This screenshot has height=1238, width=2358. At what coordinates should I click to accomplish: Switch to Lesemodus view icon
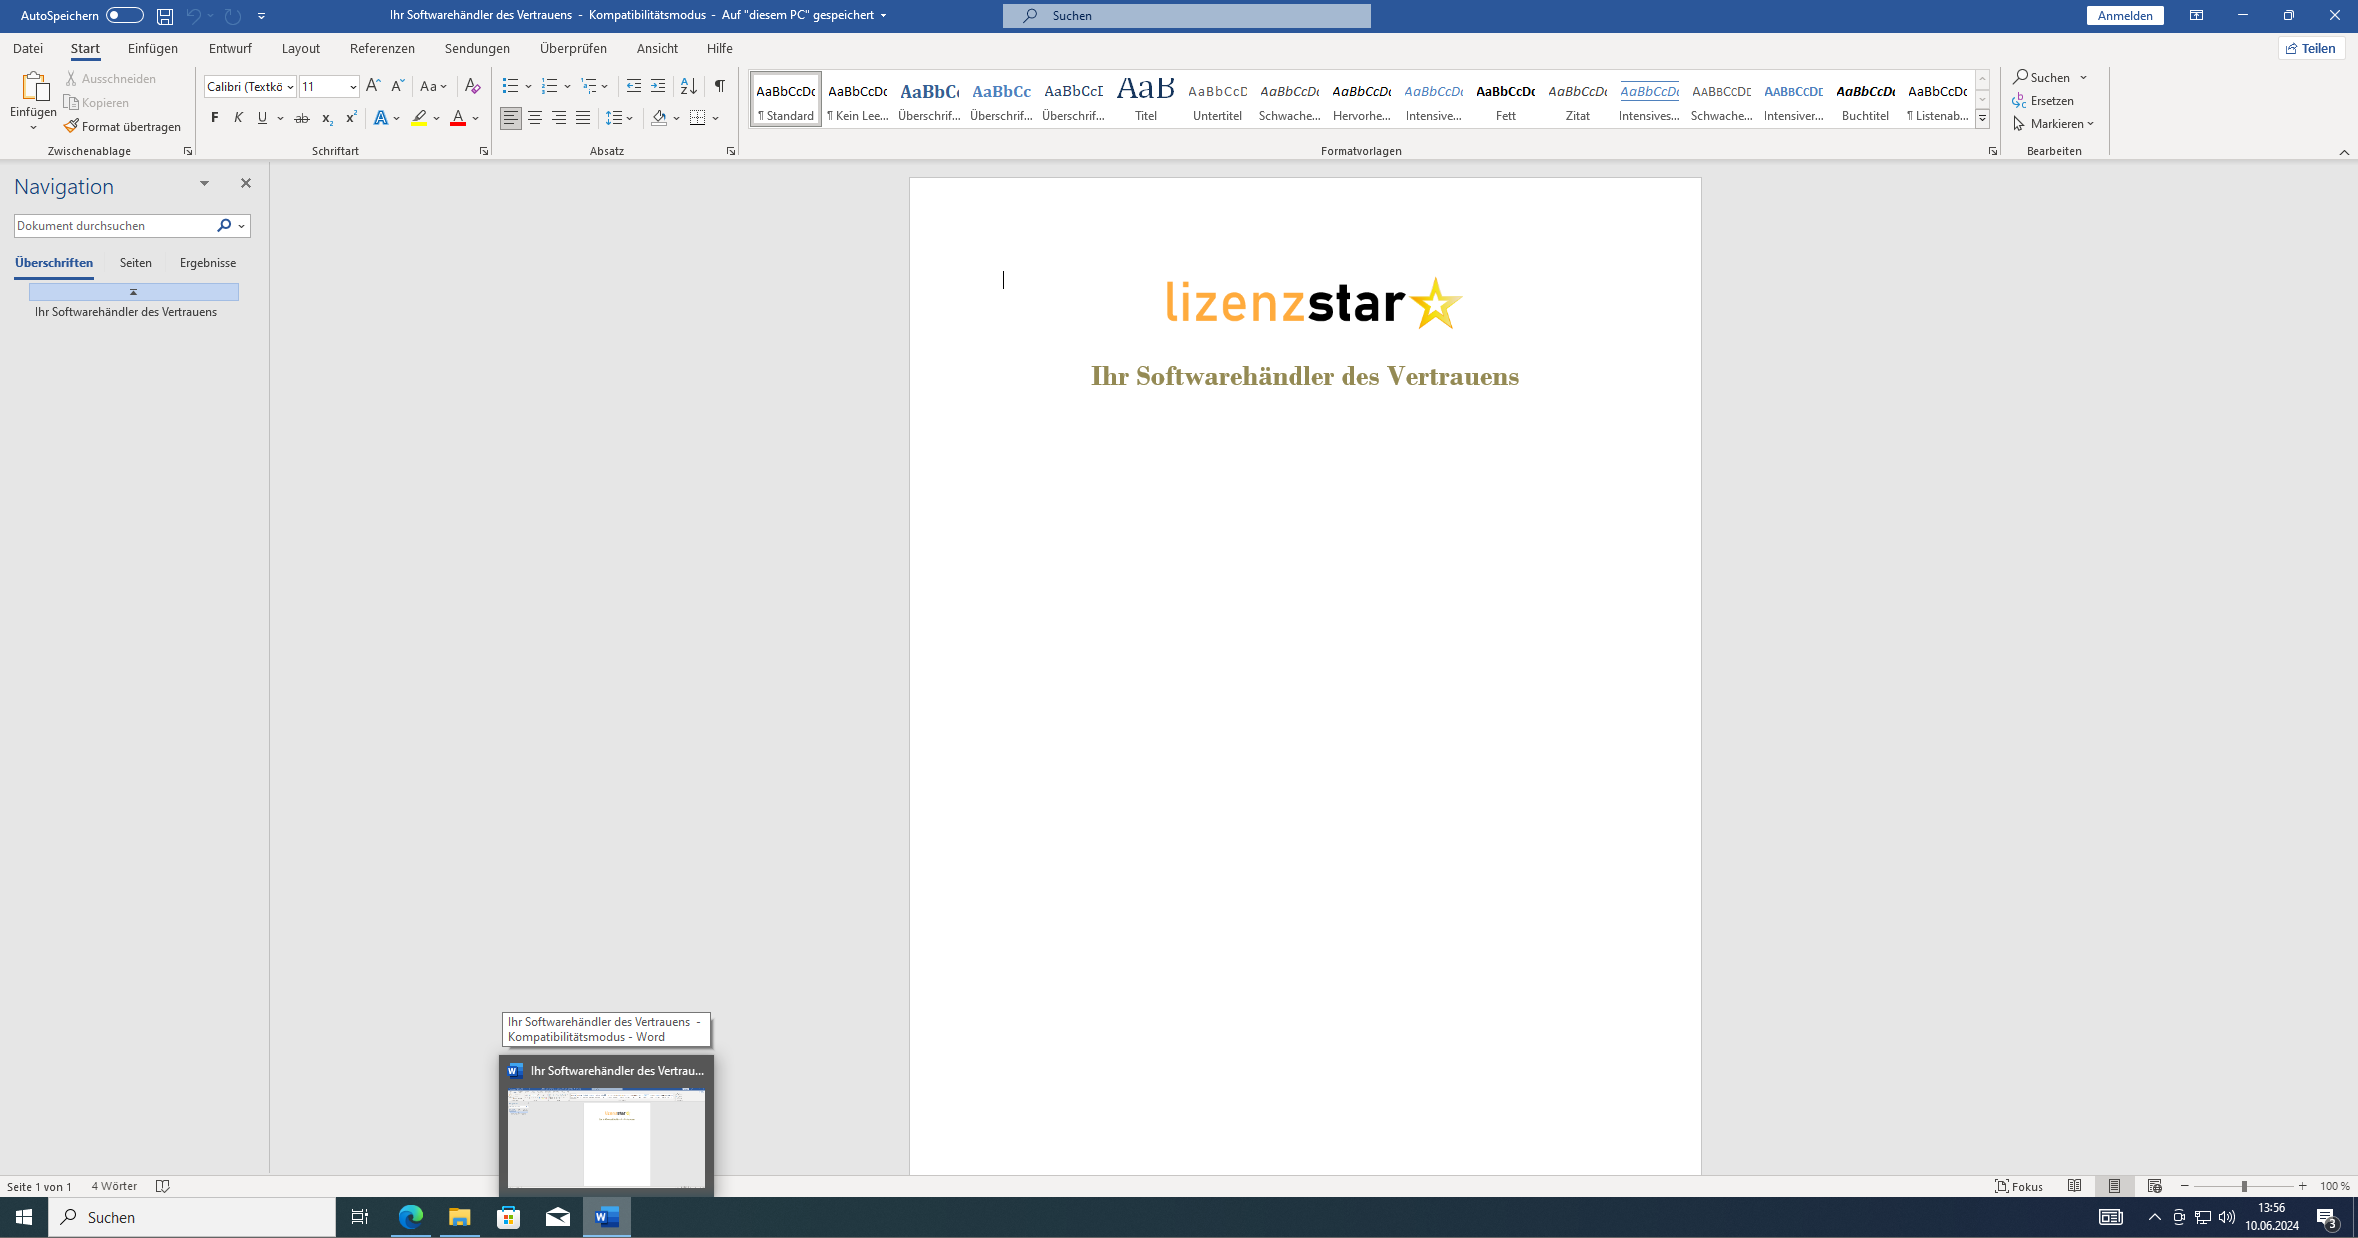tap(2075, 1186)
